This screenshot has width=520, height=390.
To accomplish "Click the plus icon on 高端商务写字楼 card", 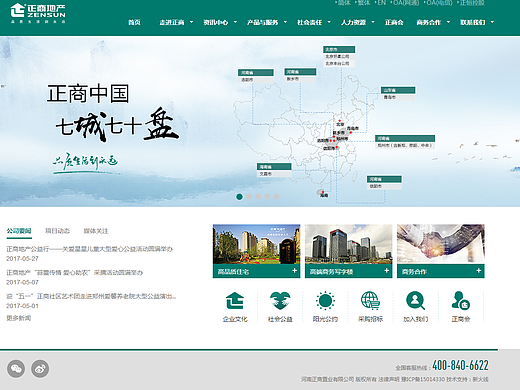I will [x=386, y=271].
